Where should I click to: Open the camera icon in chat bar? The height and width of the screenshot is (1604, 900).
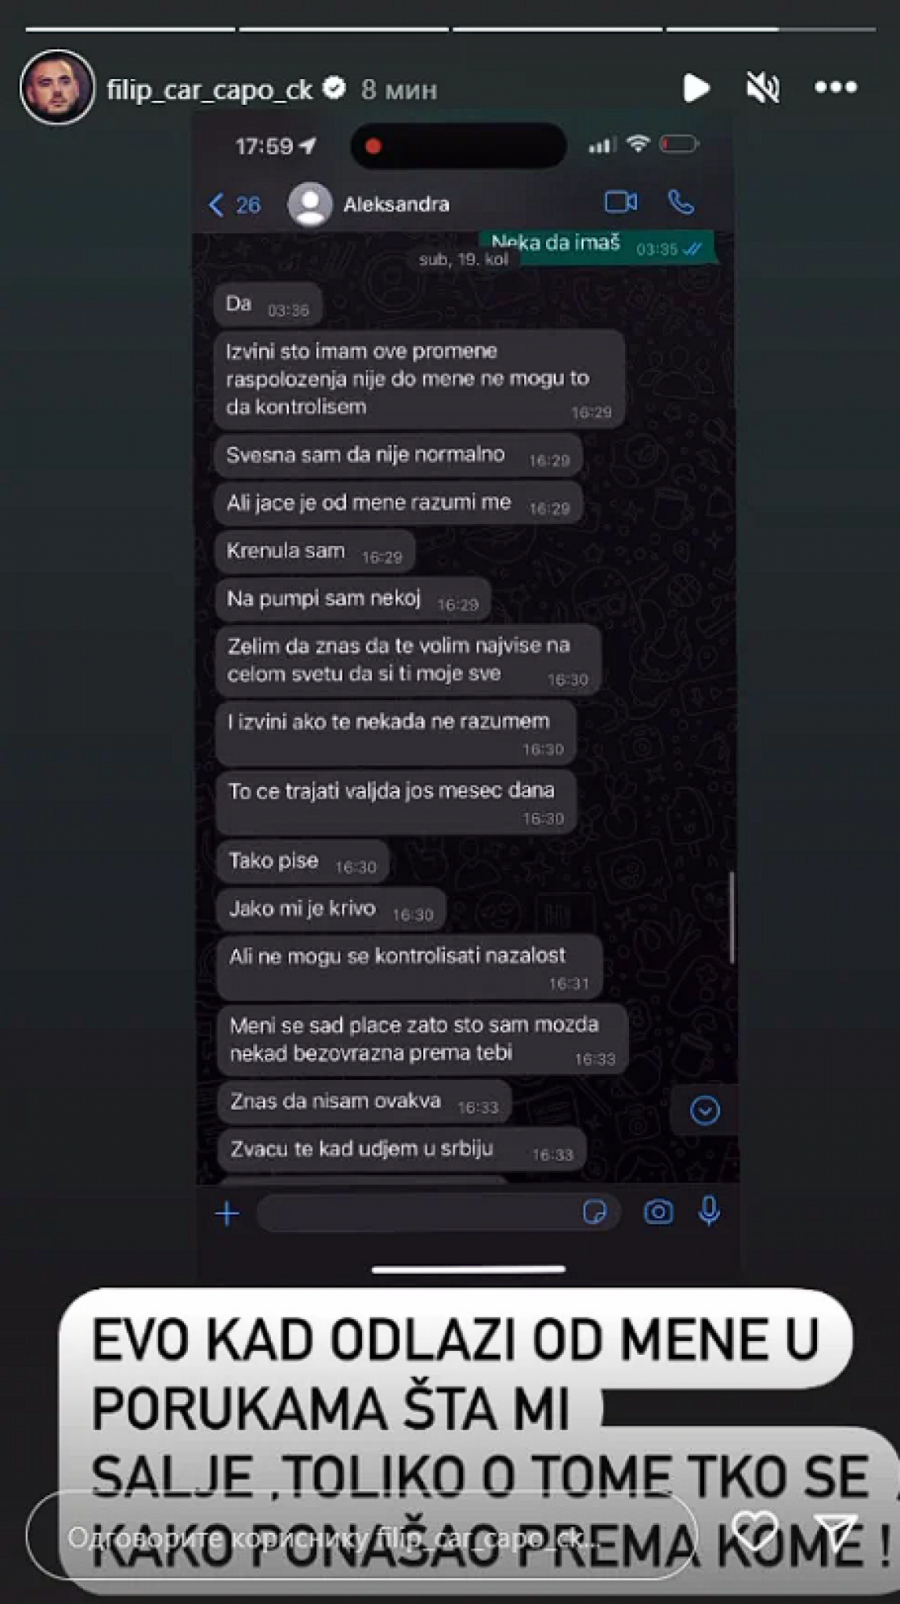658,1212
